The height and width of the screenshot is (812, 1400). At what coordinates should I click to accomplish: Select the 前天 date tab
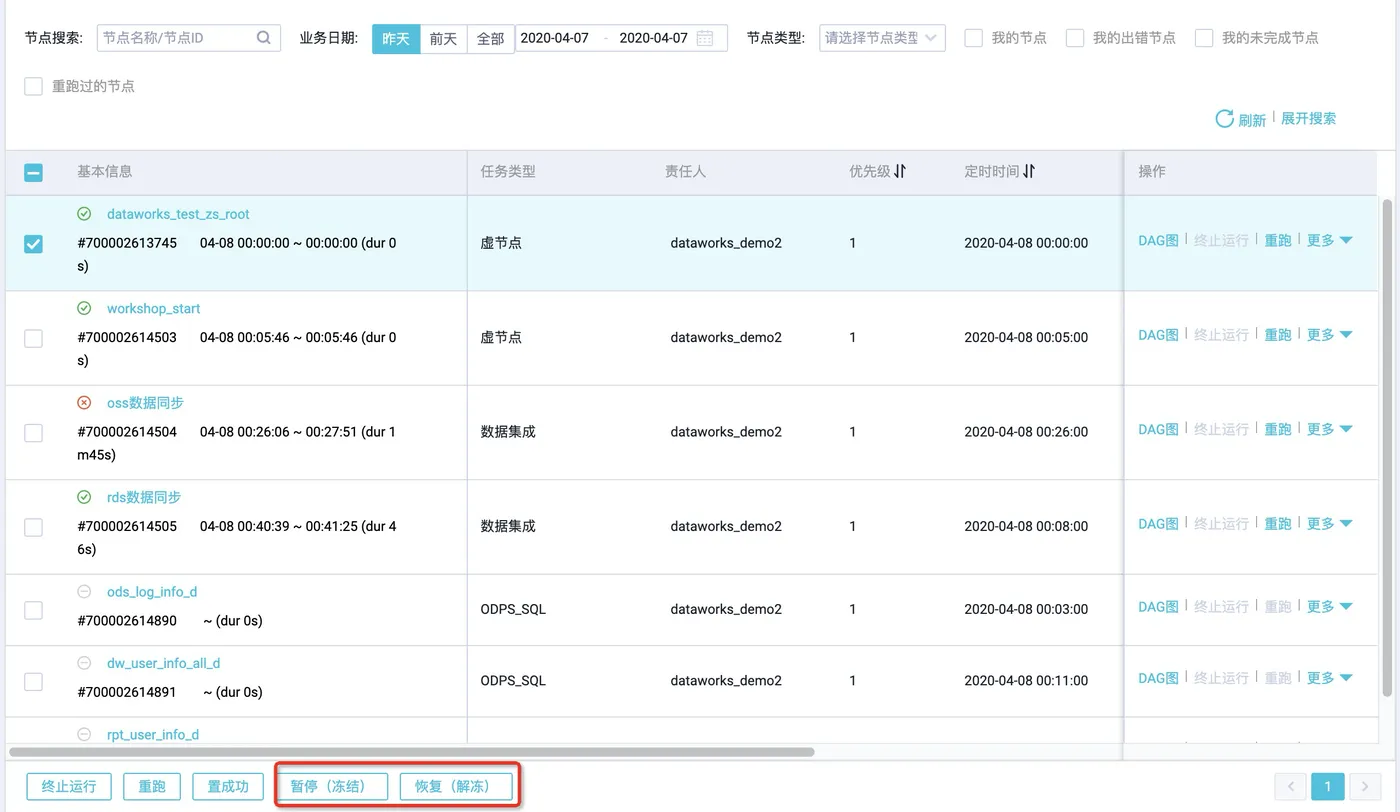coord(443,39)
